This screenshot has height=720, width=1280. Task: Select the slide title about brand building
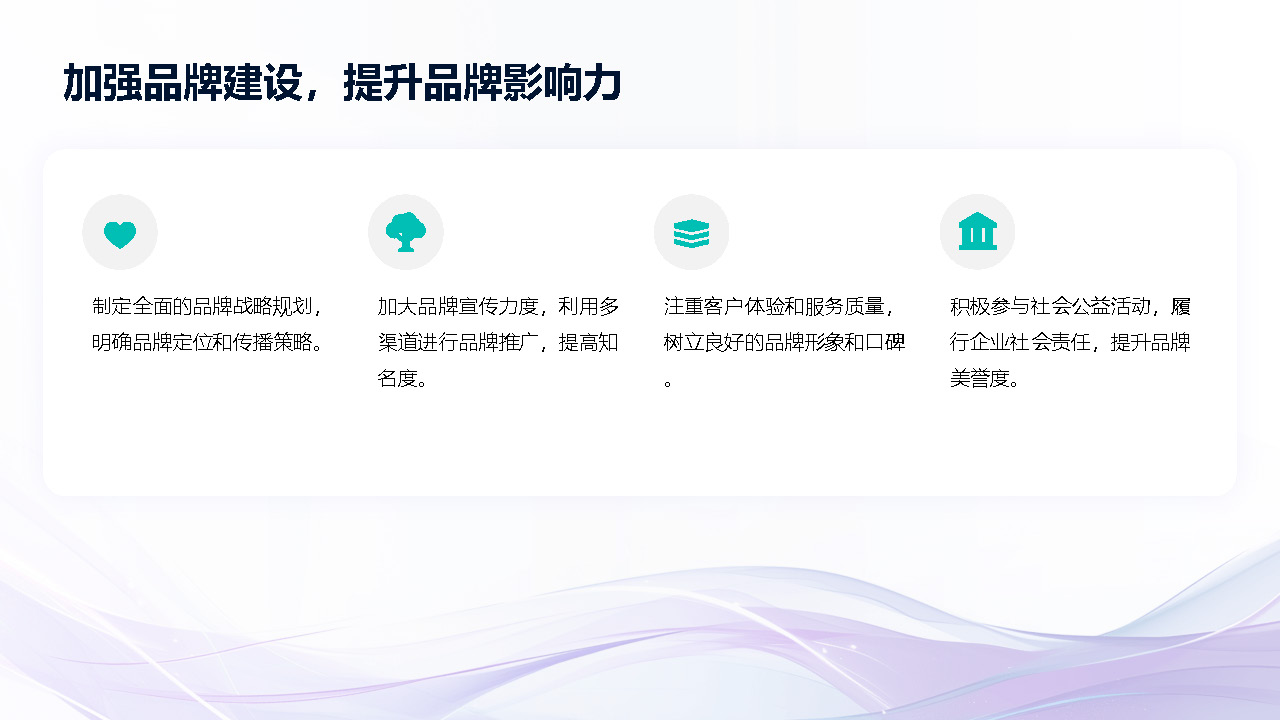(x=343, y=83)
